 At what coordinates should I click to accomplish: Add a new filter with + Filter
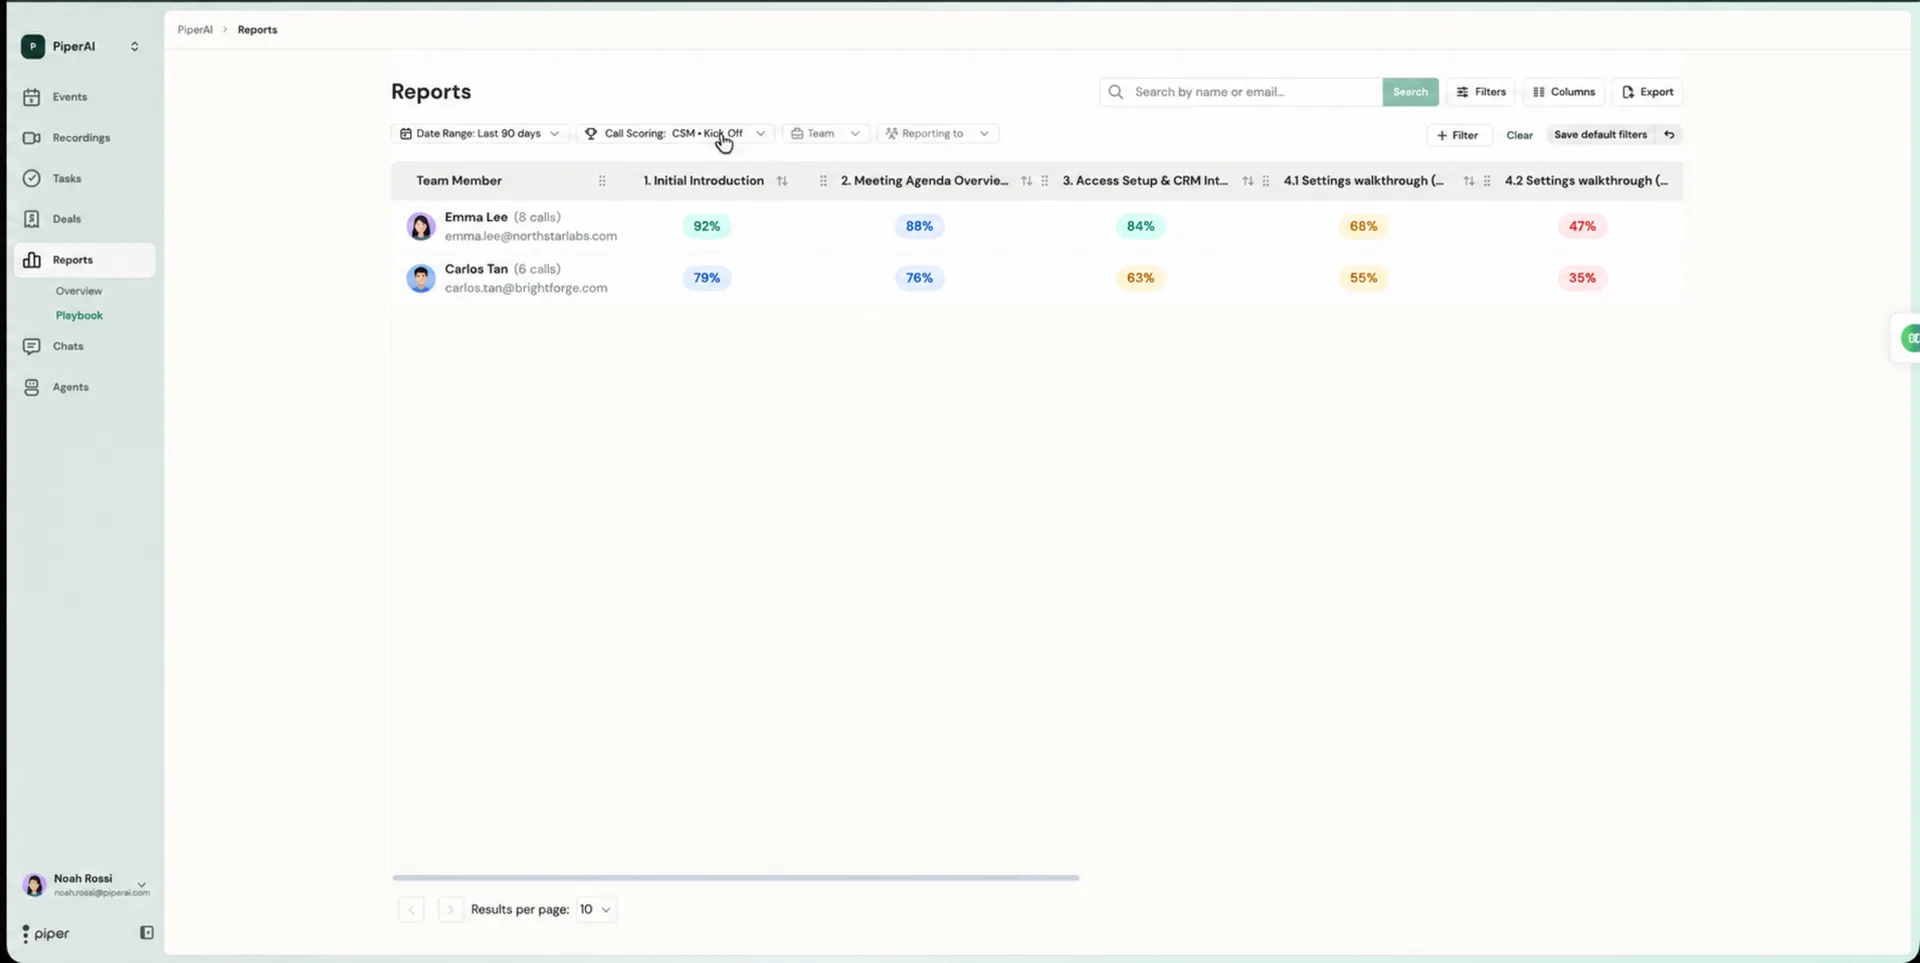tap(1458, 135)
